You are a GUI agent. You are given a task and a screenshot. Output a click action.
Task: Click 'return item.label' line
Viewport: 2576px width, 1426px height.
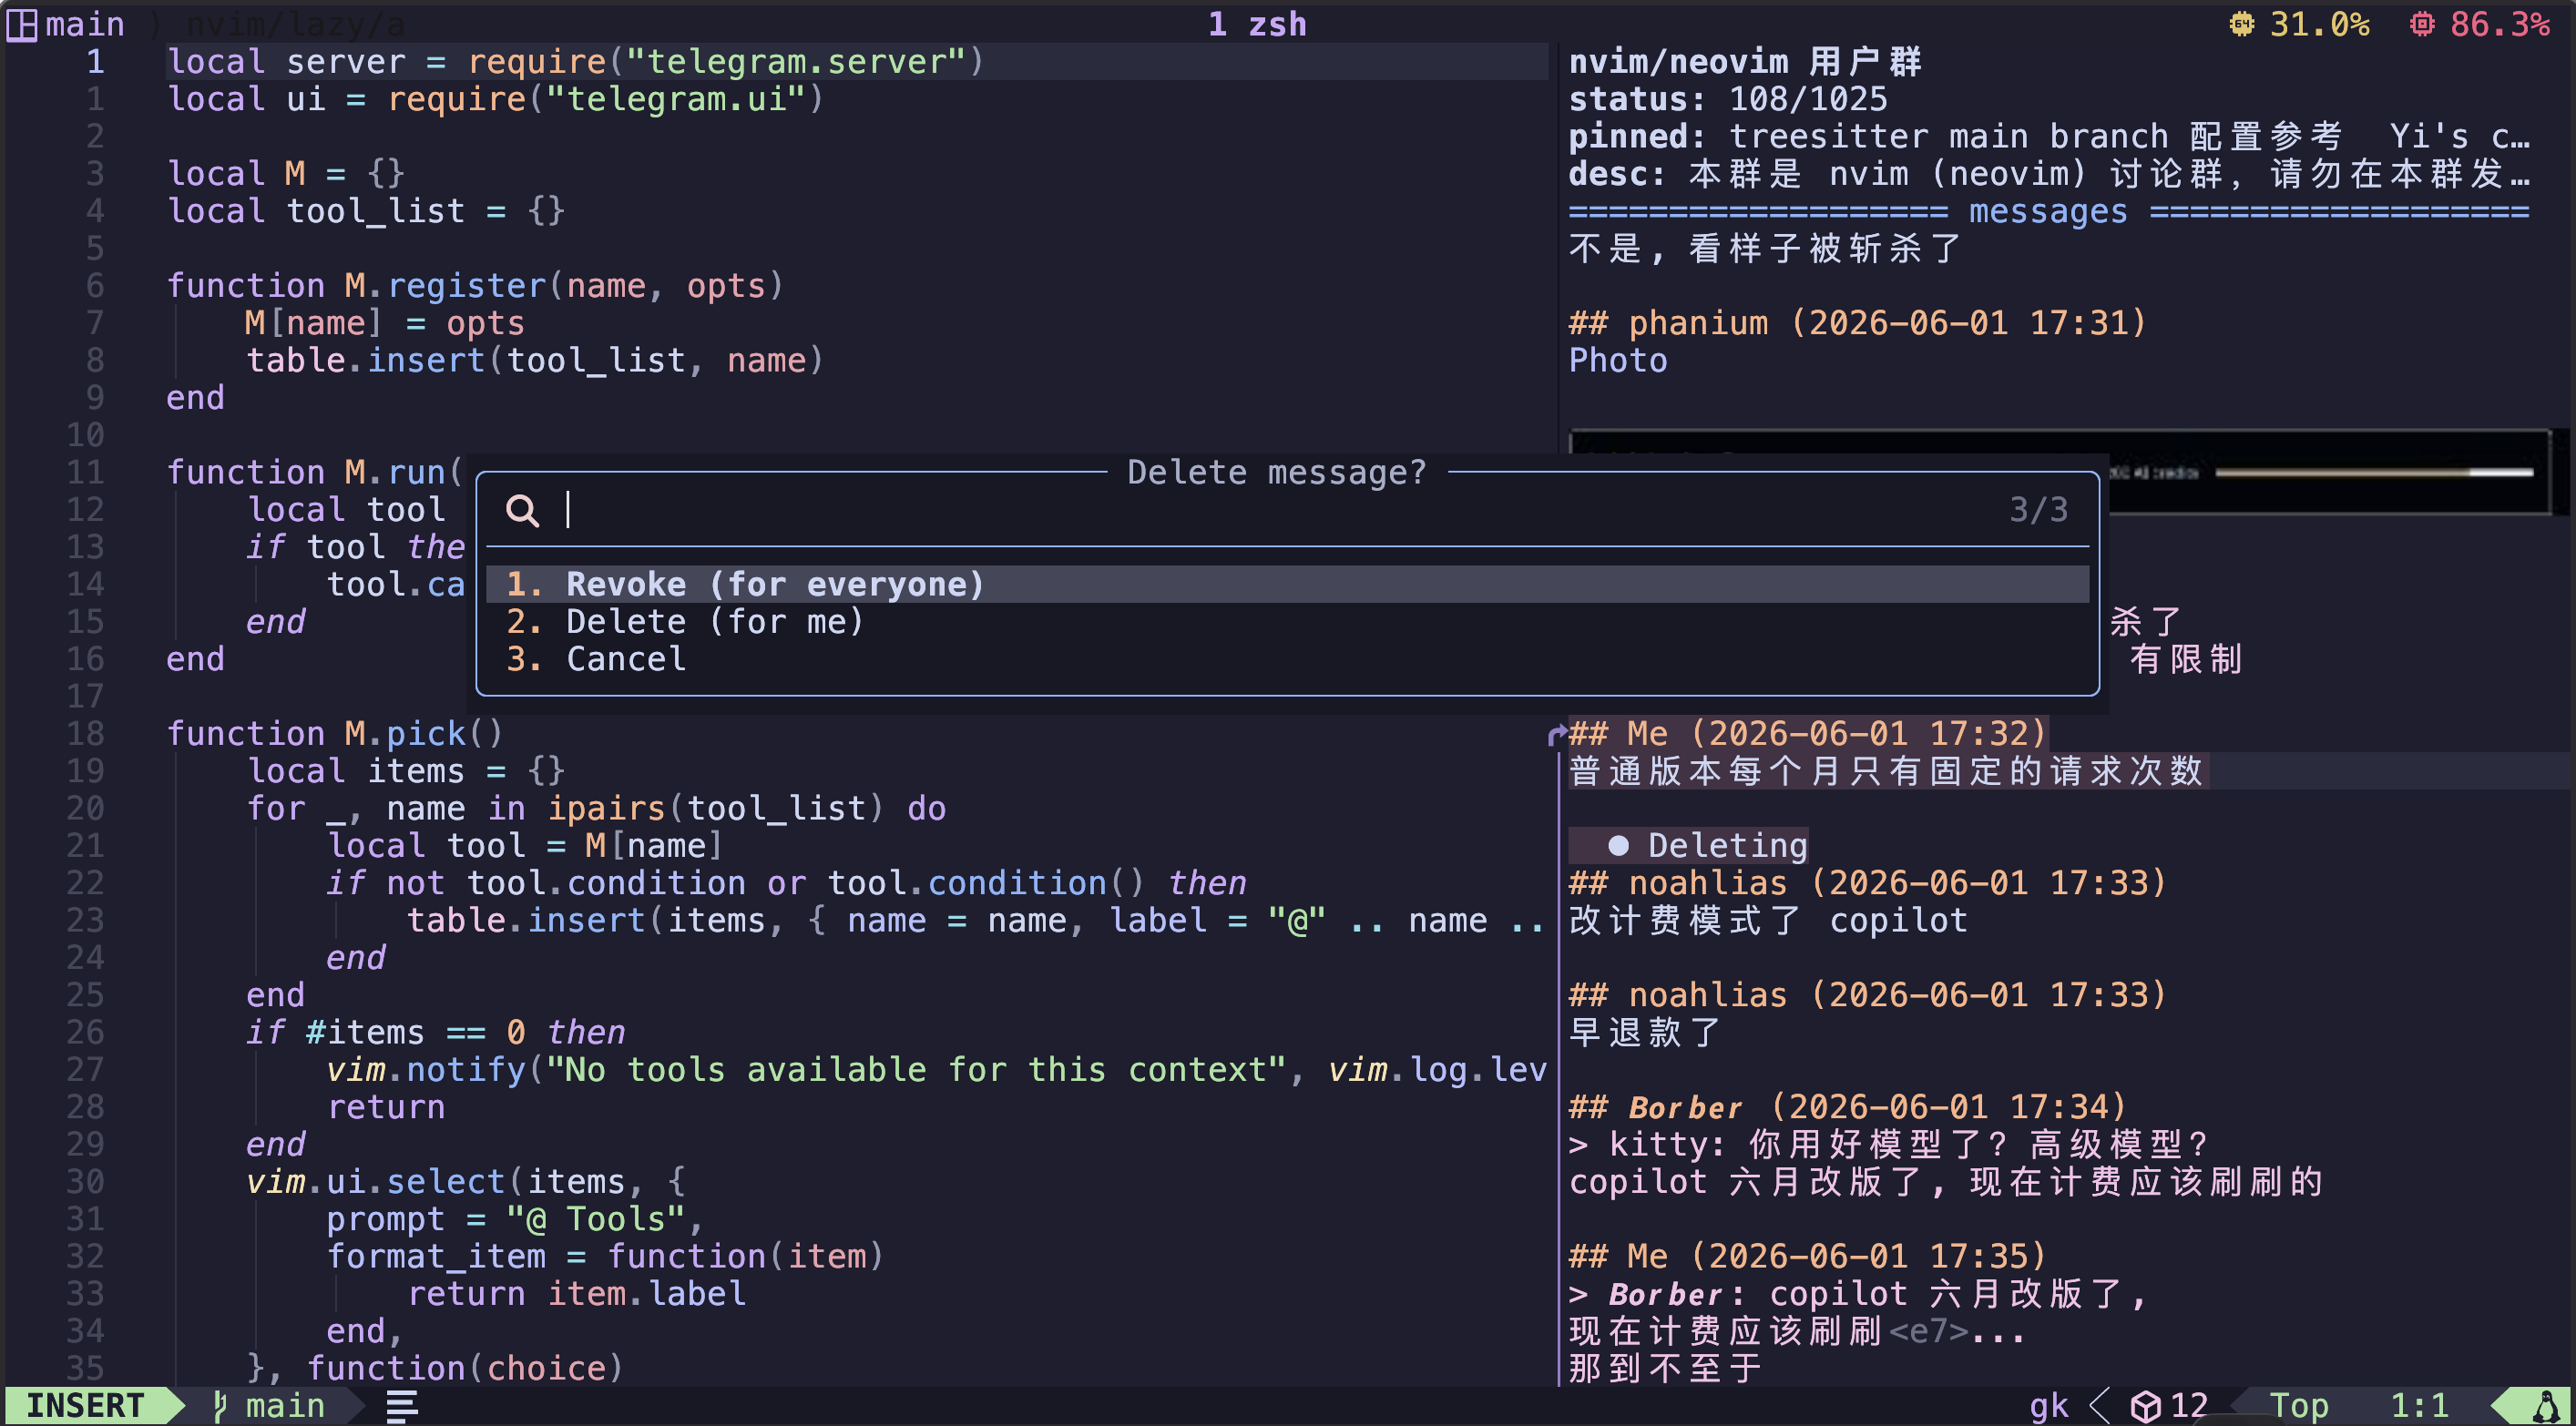coord(576,1294)
